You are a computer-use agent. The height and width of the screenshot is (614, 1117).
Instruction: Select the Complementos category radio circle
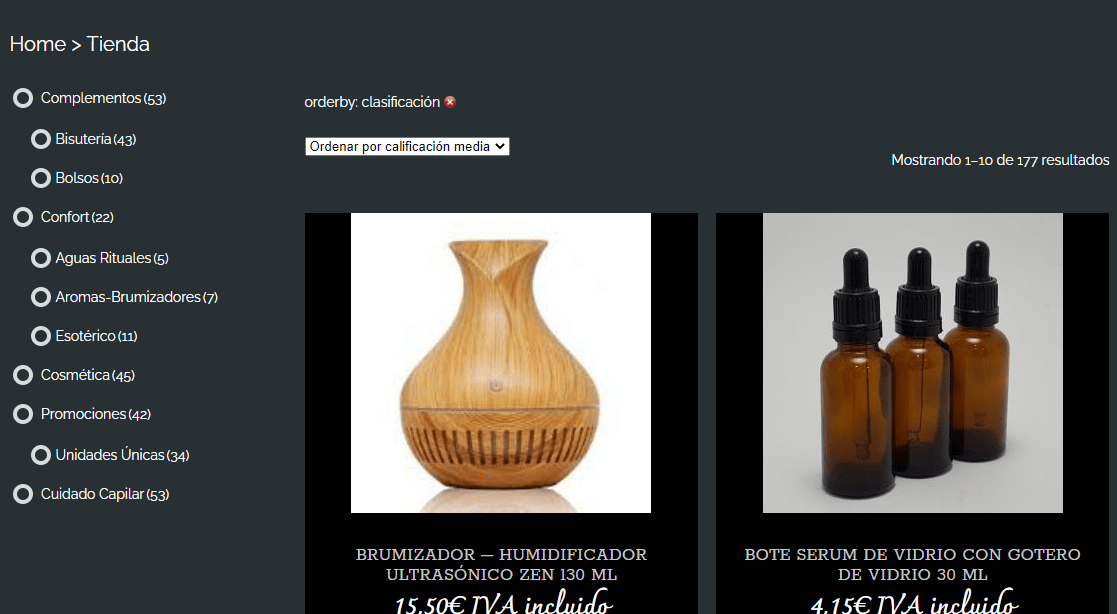[x=23, y=98]
